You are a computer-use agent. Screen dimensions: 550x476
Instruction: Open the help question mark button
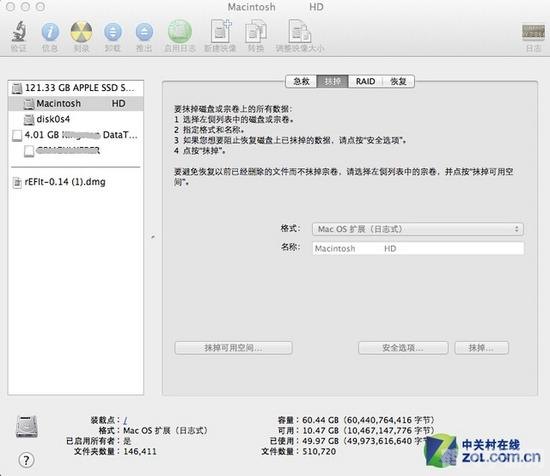pyautogui.click(x=26, y=460)
